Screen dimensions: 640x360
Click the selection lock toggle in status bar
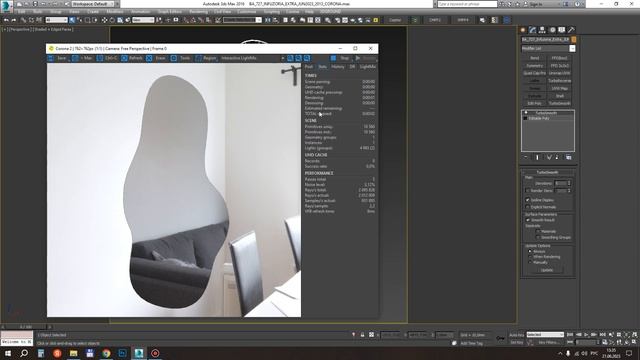point(362,335)
